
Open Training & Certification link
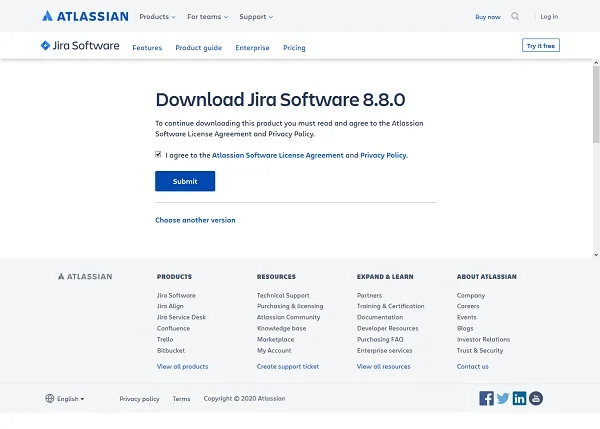pyautogui.click(x=391, y=306)
